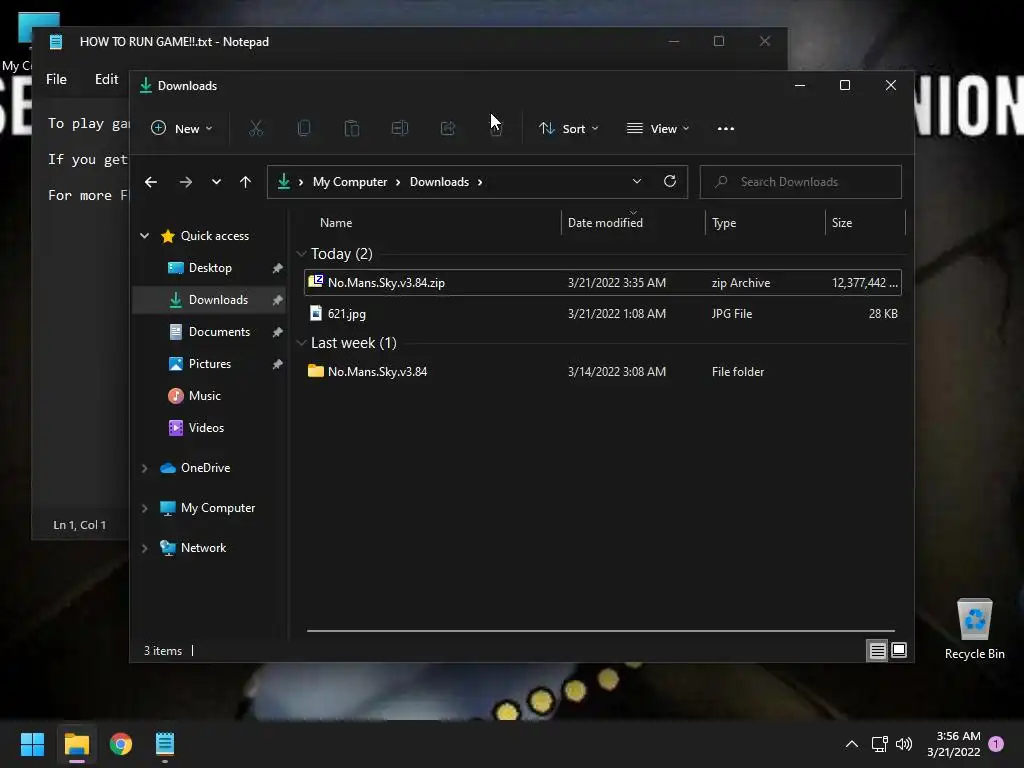Click the 621.jpg file icon

315,313
